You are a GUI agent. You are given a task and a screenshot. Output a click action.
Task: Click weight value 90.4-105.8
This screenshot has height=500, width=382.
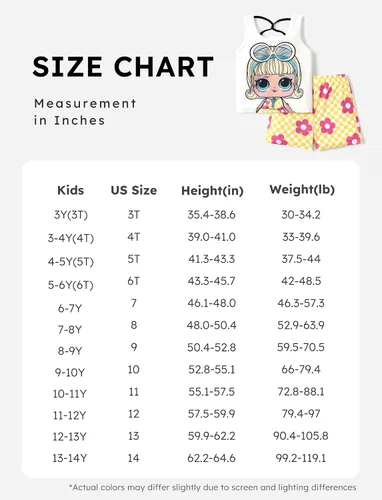[x=301, y=436]
